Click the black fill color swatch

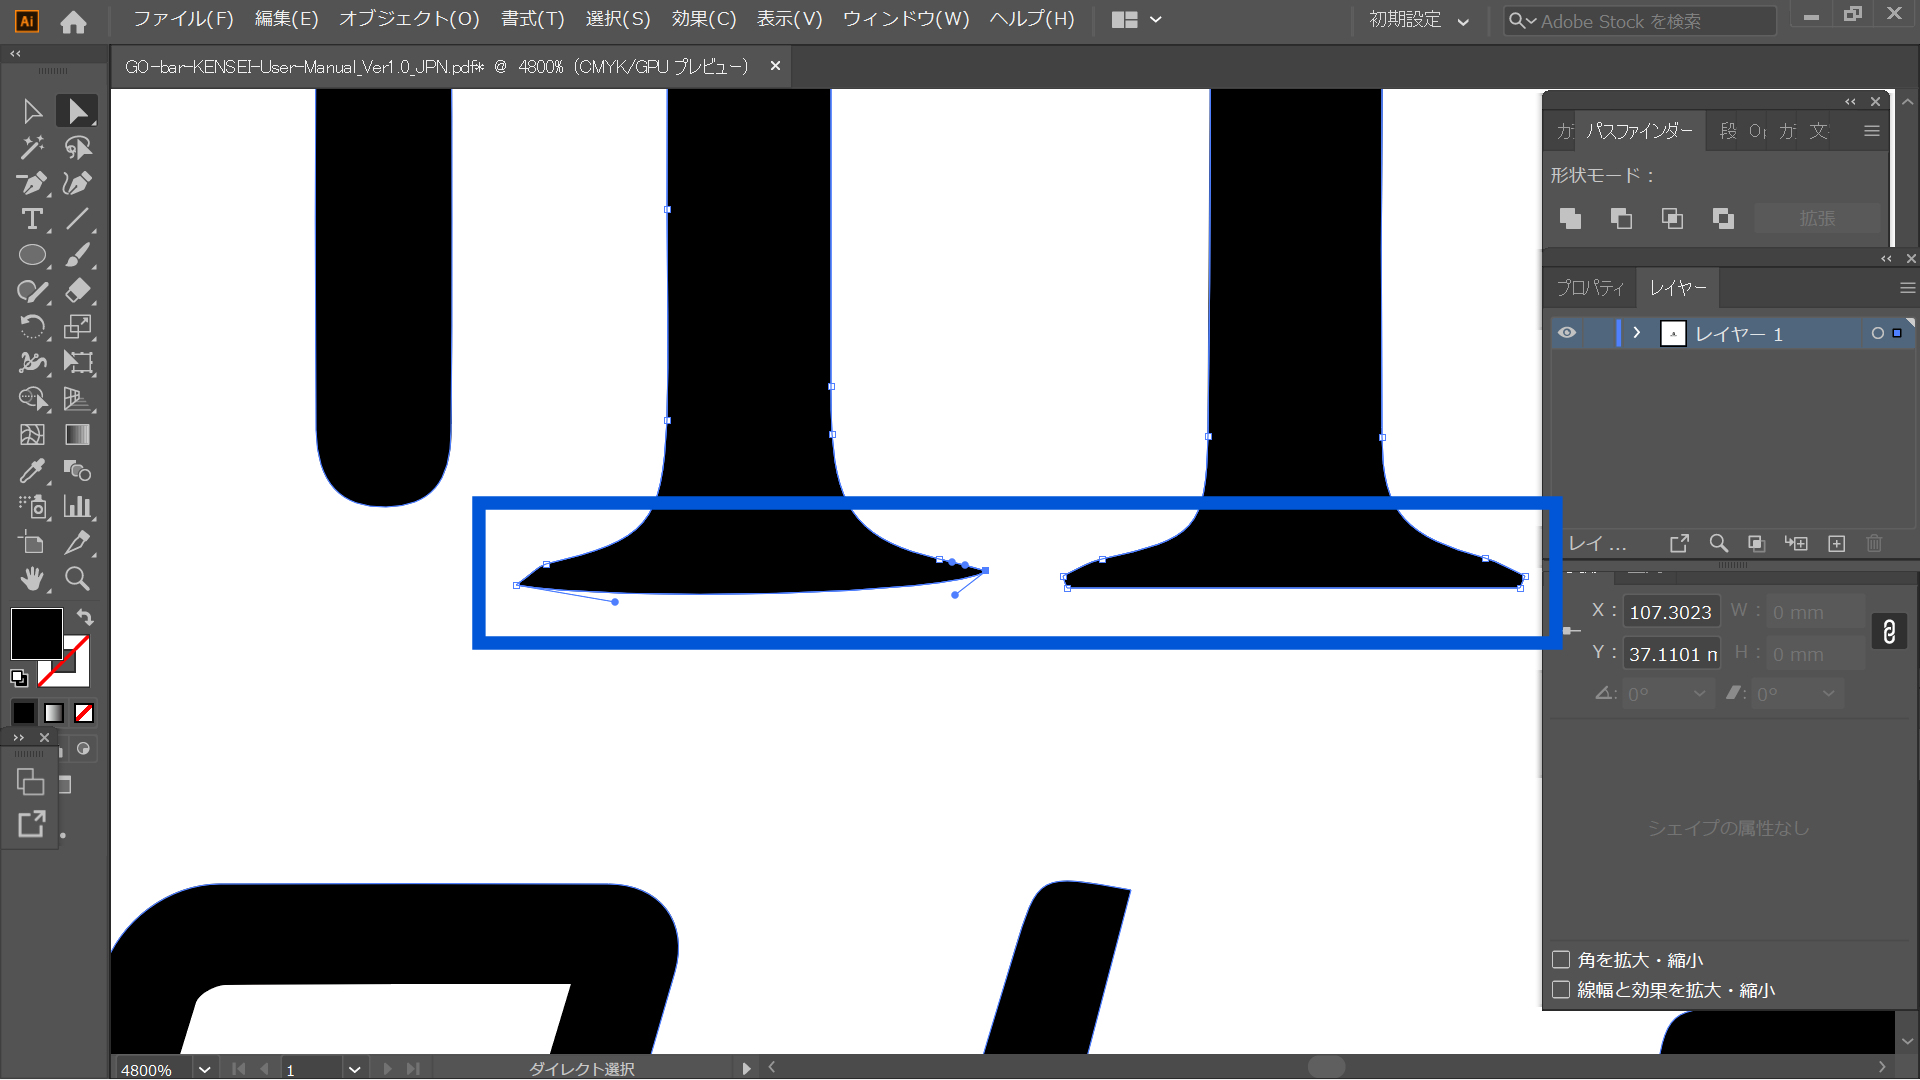point(37,633)
